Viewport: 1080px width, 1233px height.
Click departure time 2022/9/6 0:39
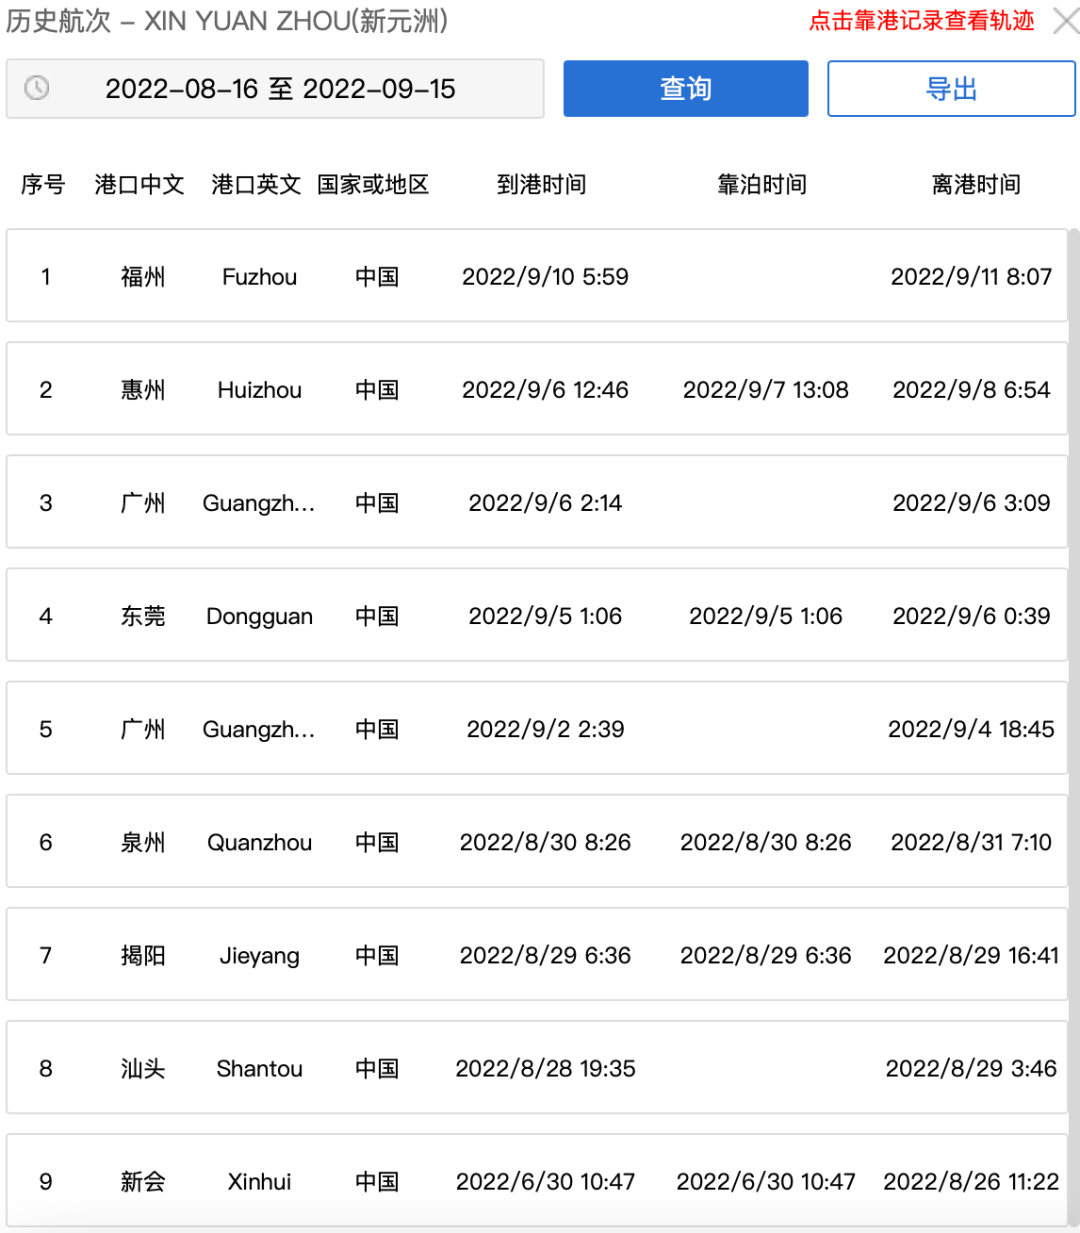point(971,616)
